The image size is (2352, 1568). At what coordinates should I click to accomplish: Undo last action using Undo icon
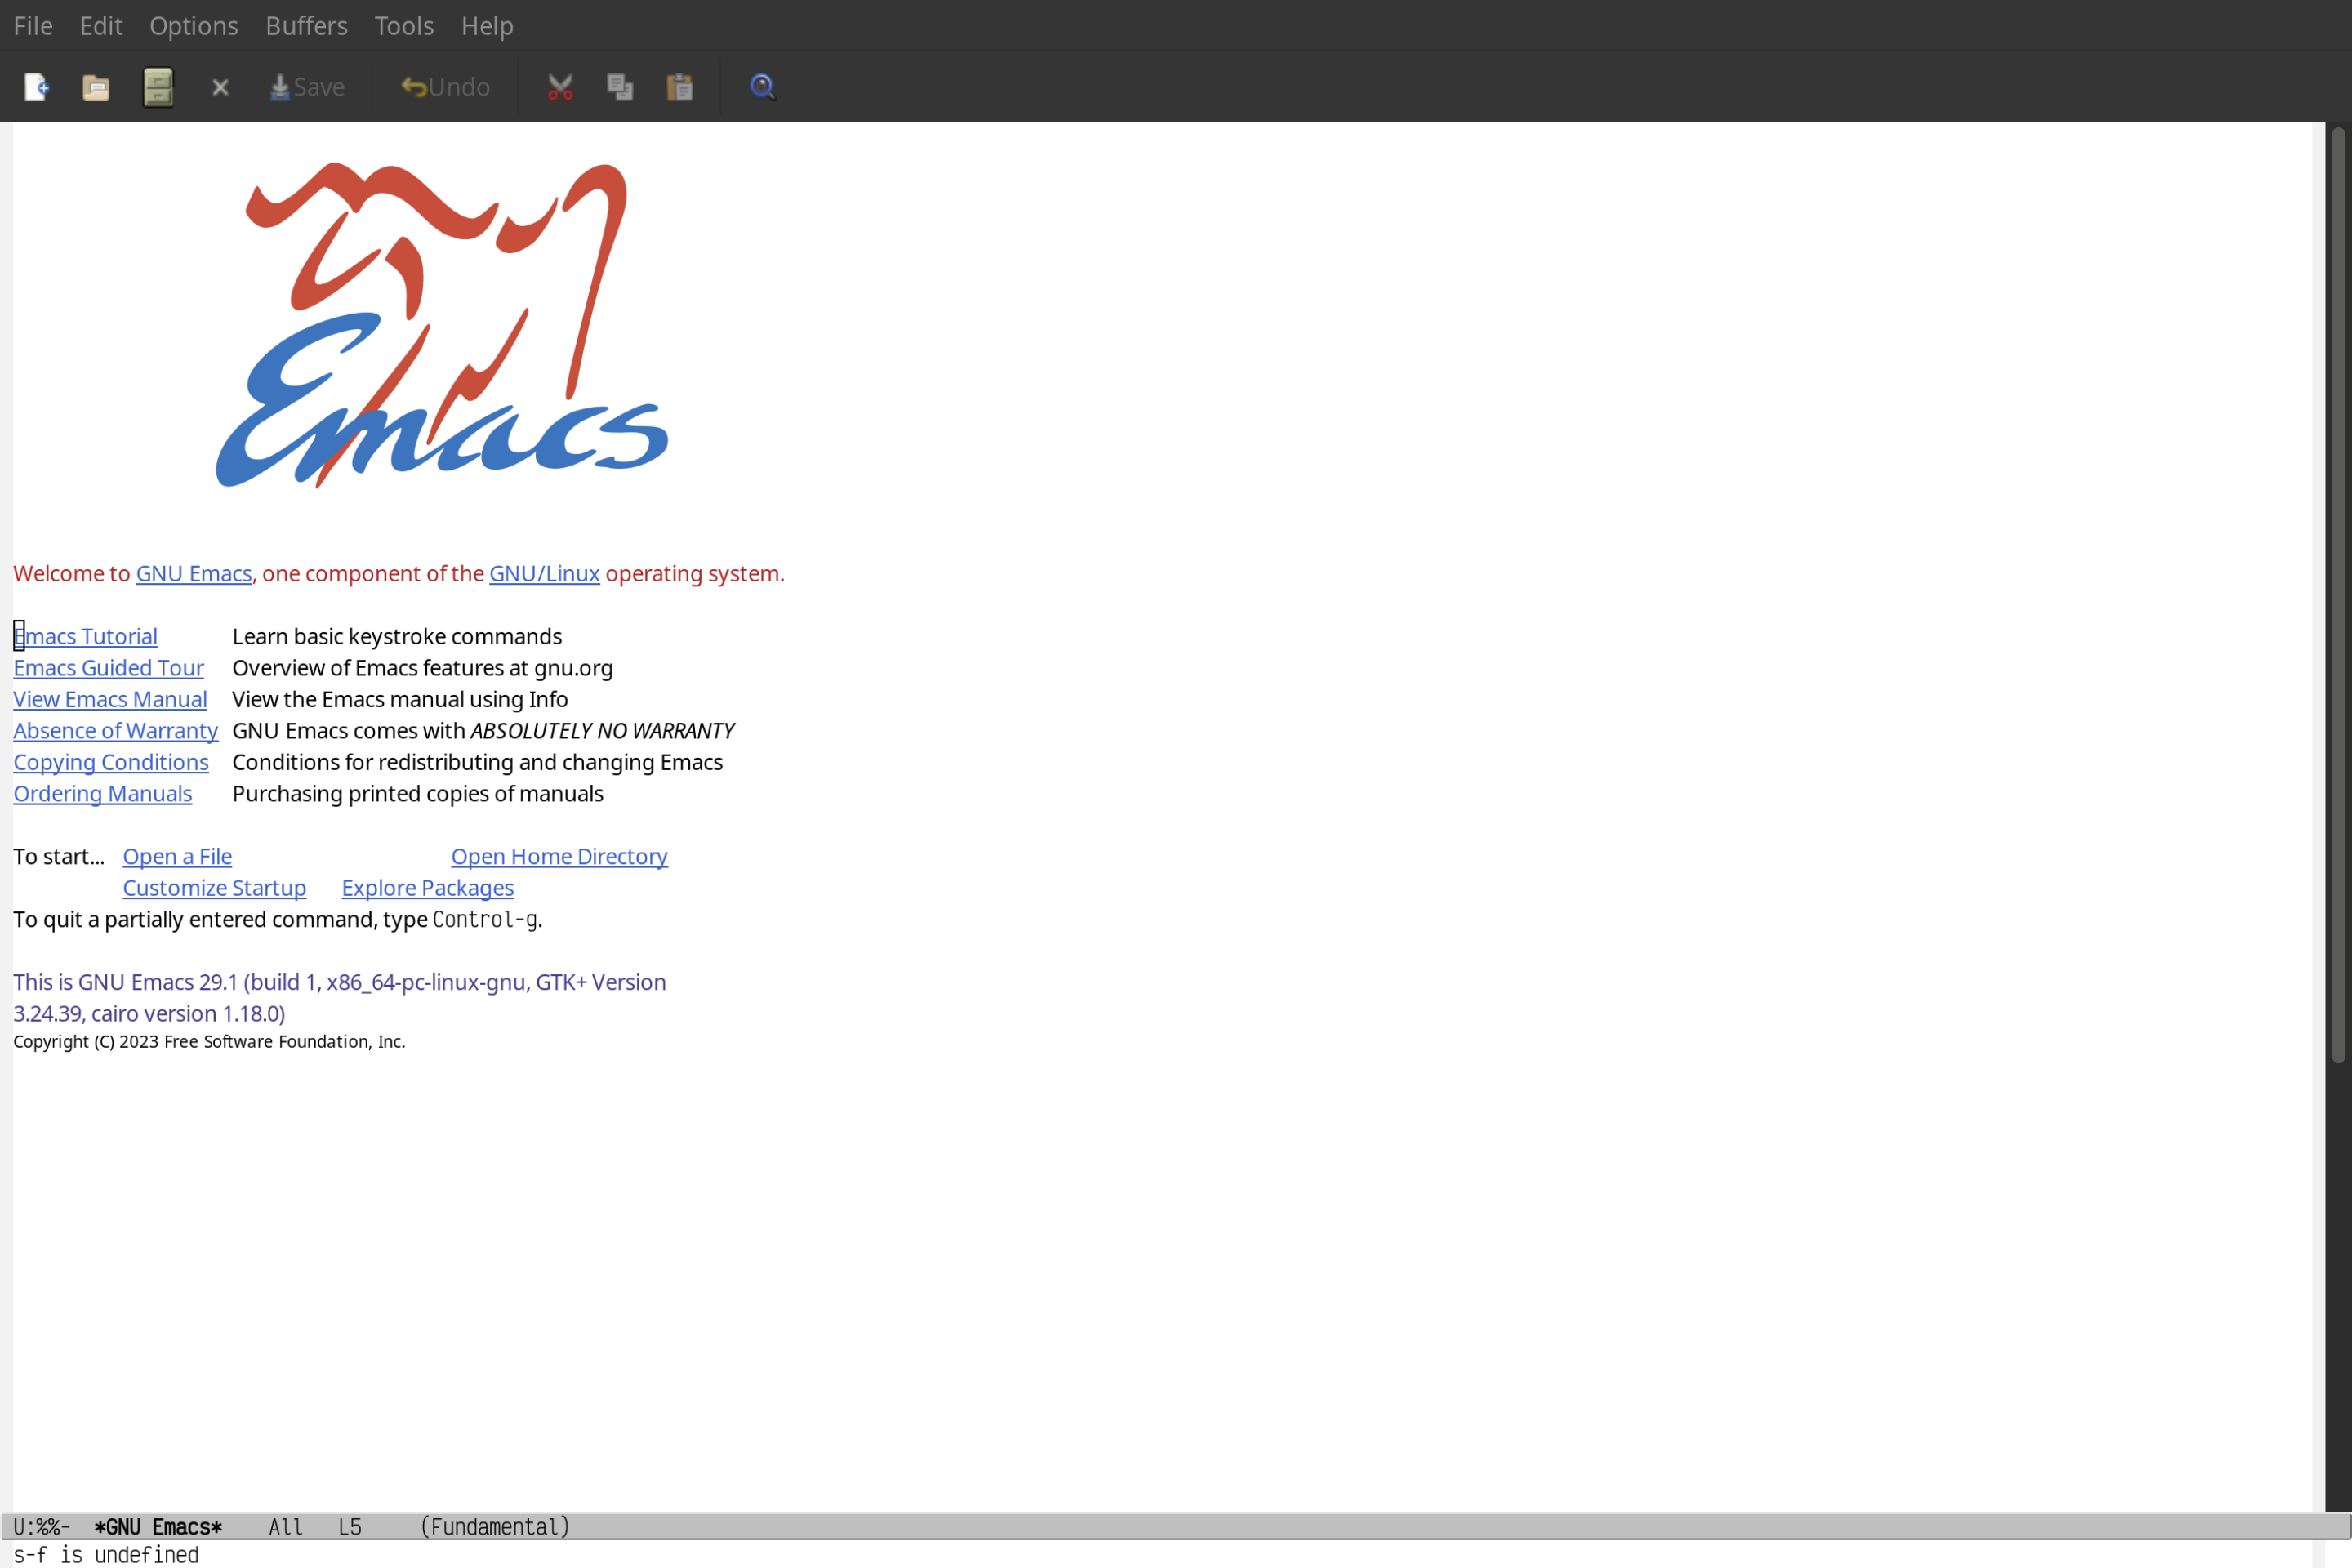pos(443,86)
